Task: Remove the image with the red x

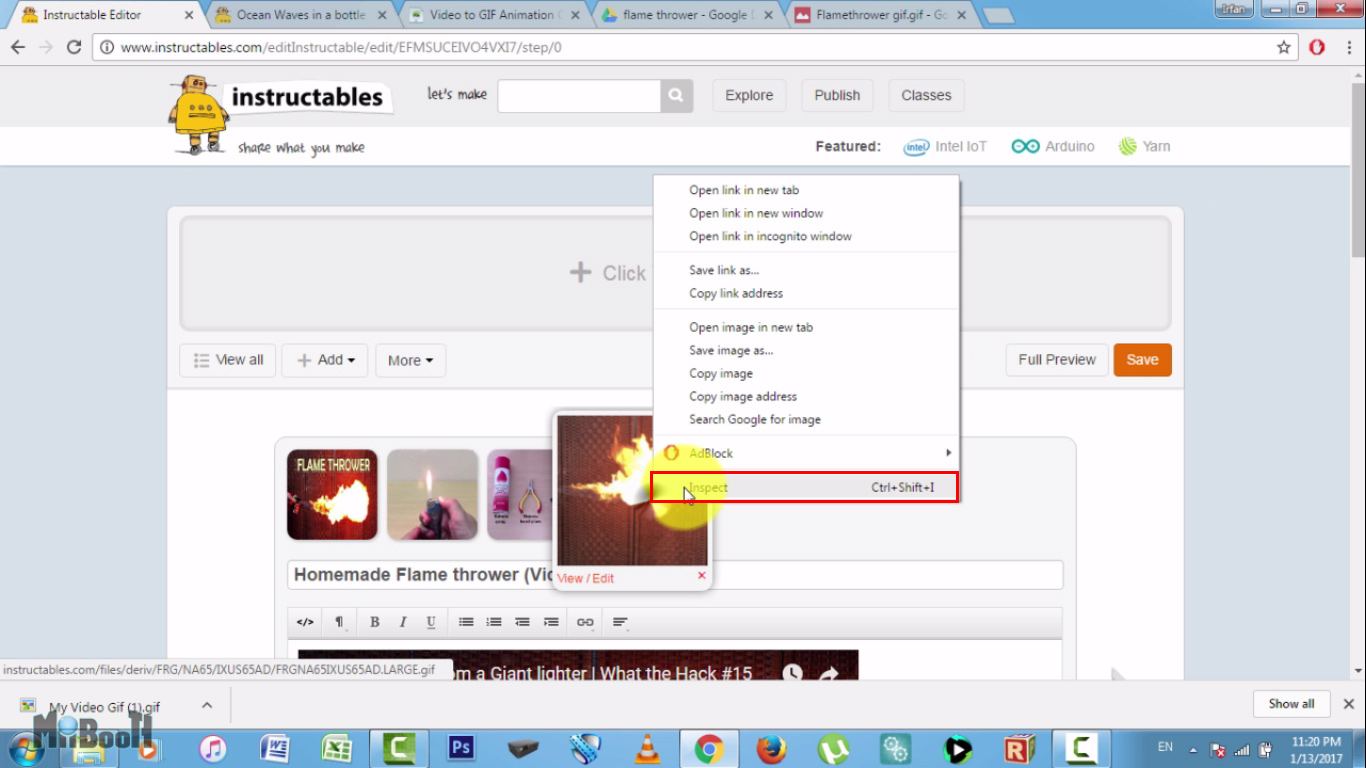Action: [x=701, y=575]
